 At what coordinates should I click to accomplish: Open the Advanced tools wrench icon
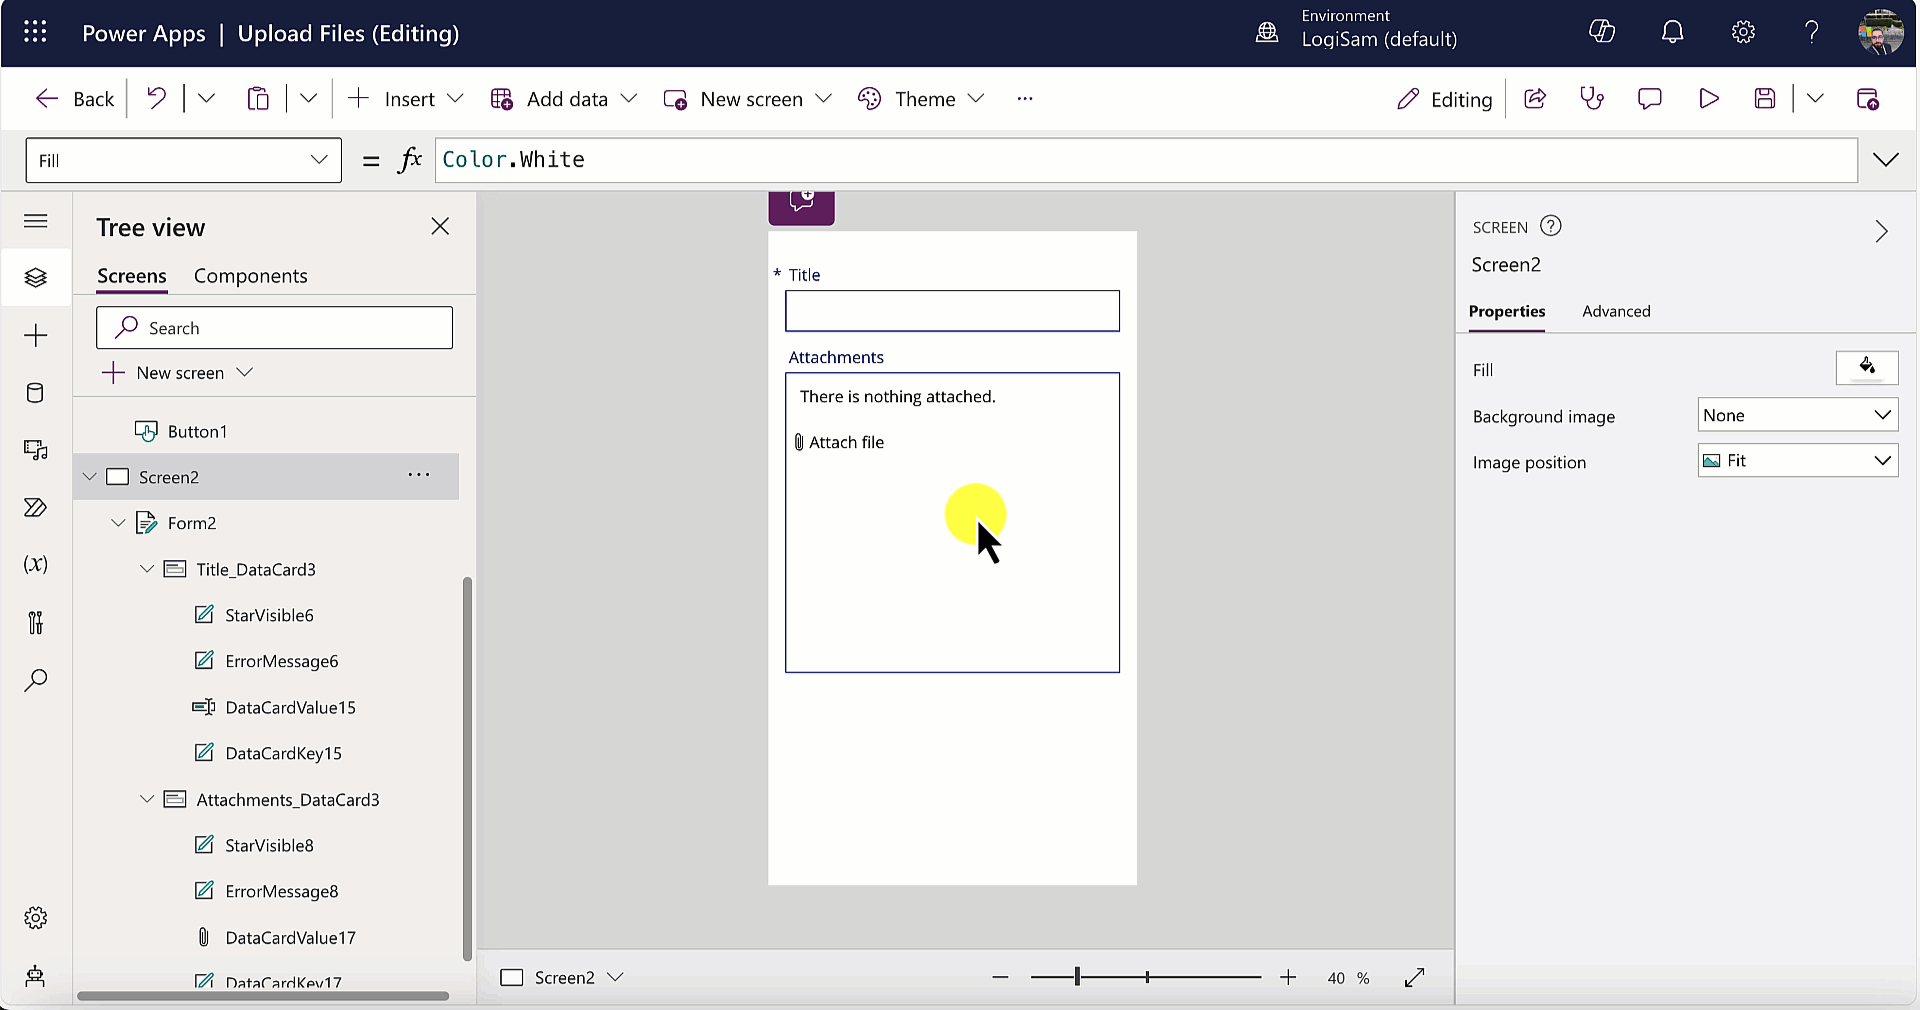[35, 623]
